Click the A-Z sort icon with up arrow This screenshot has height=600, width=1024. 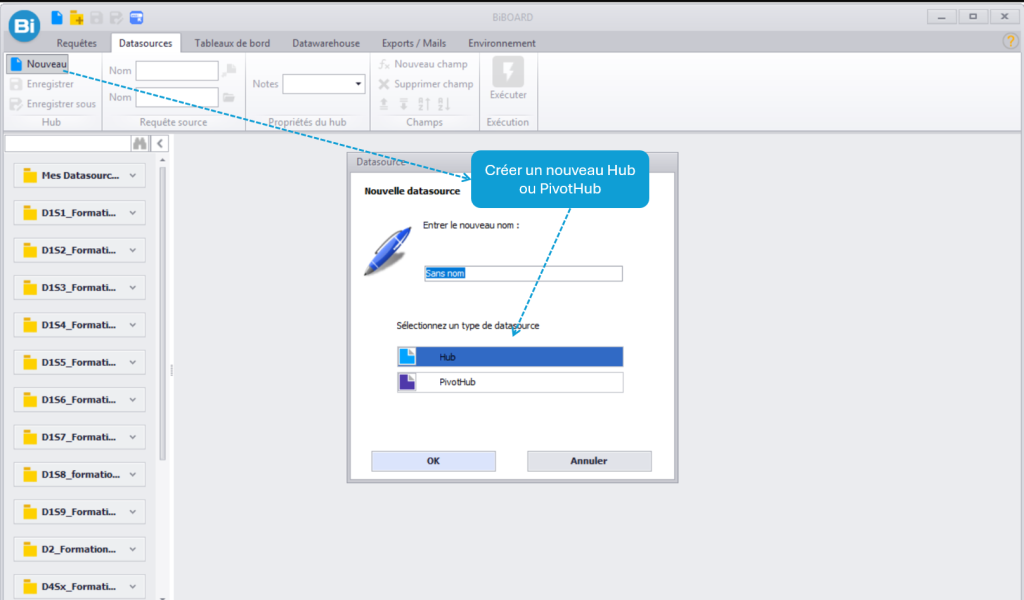[424, 104]
